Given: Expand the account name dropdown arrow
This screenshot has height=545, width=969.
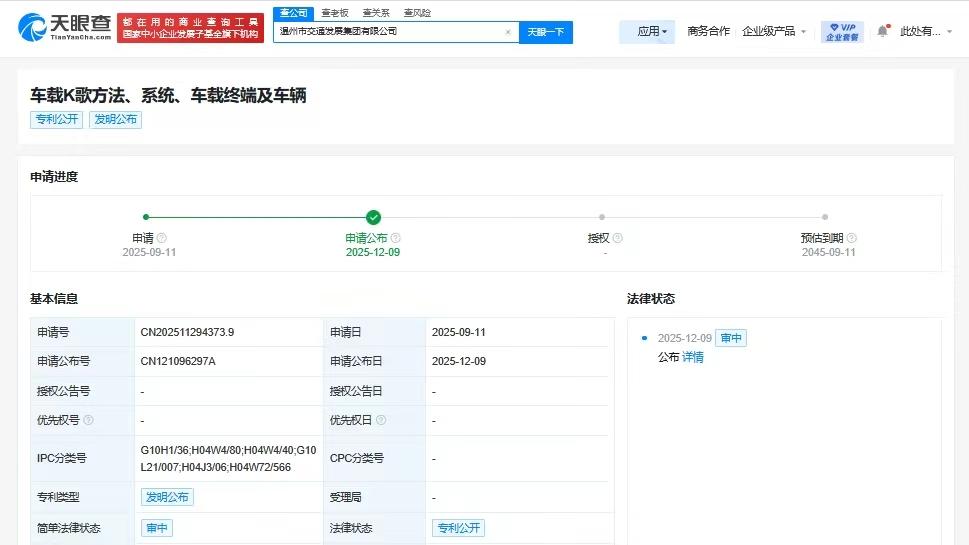Looking at the screenshot, I should 950,32.
